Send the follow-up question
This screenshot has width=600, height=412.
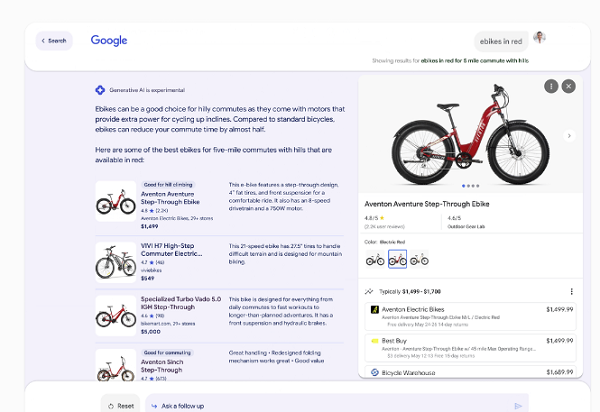(518, 405)
